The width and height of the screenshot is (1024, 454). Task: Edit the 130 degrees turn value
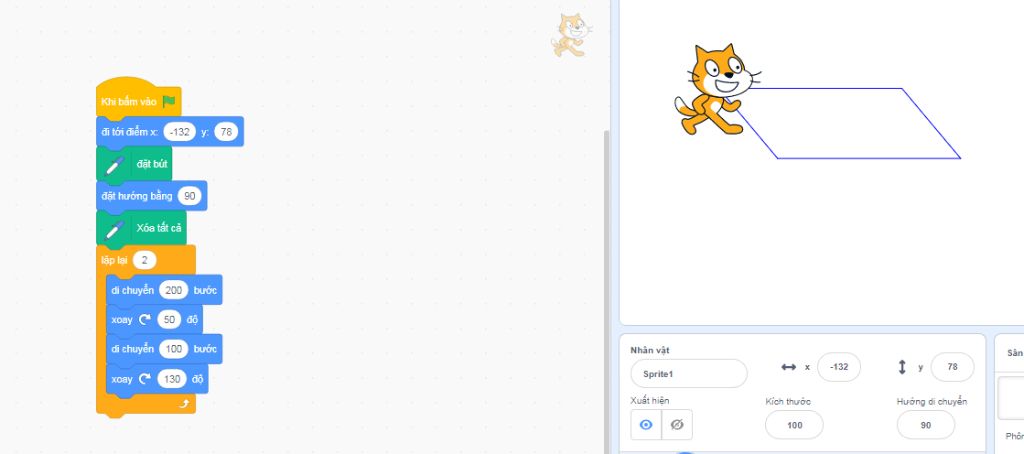(172, 379)
